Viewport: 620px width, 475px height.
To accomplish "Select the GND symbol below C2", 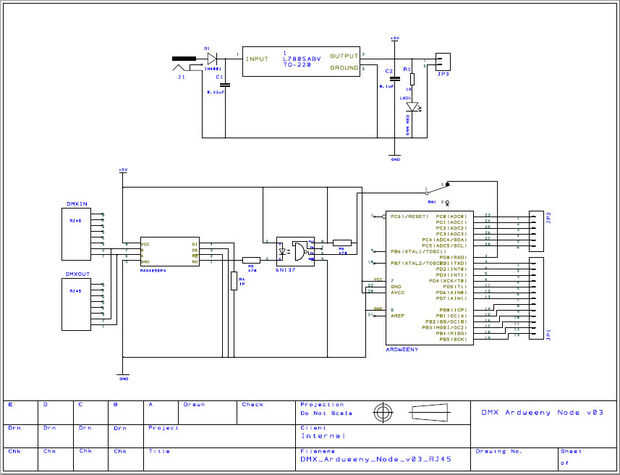I will [395, 157].
